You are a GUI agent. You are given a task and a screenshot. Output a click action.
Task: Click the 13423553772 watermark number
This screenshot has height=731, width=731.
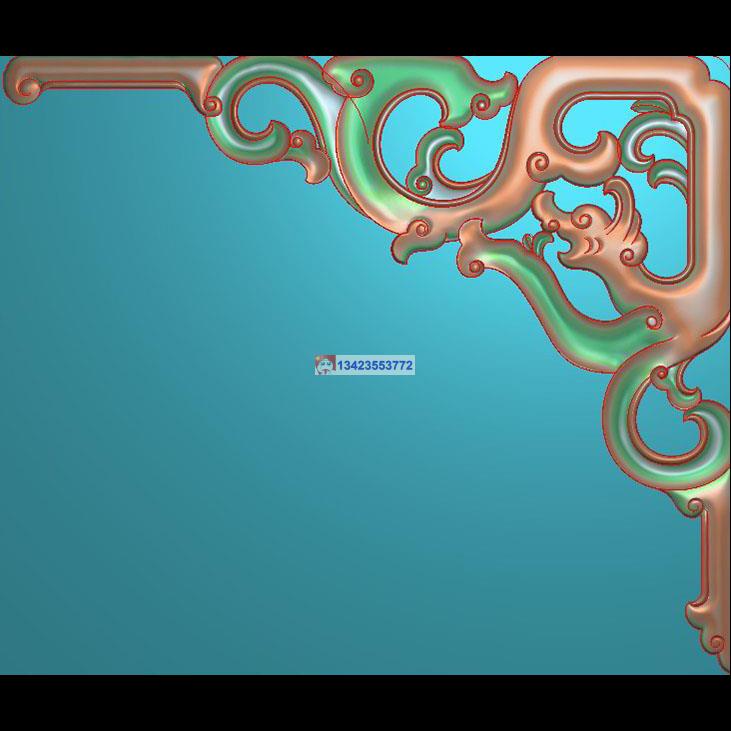[x=375, y=366]
